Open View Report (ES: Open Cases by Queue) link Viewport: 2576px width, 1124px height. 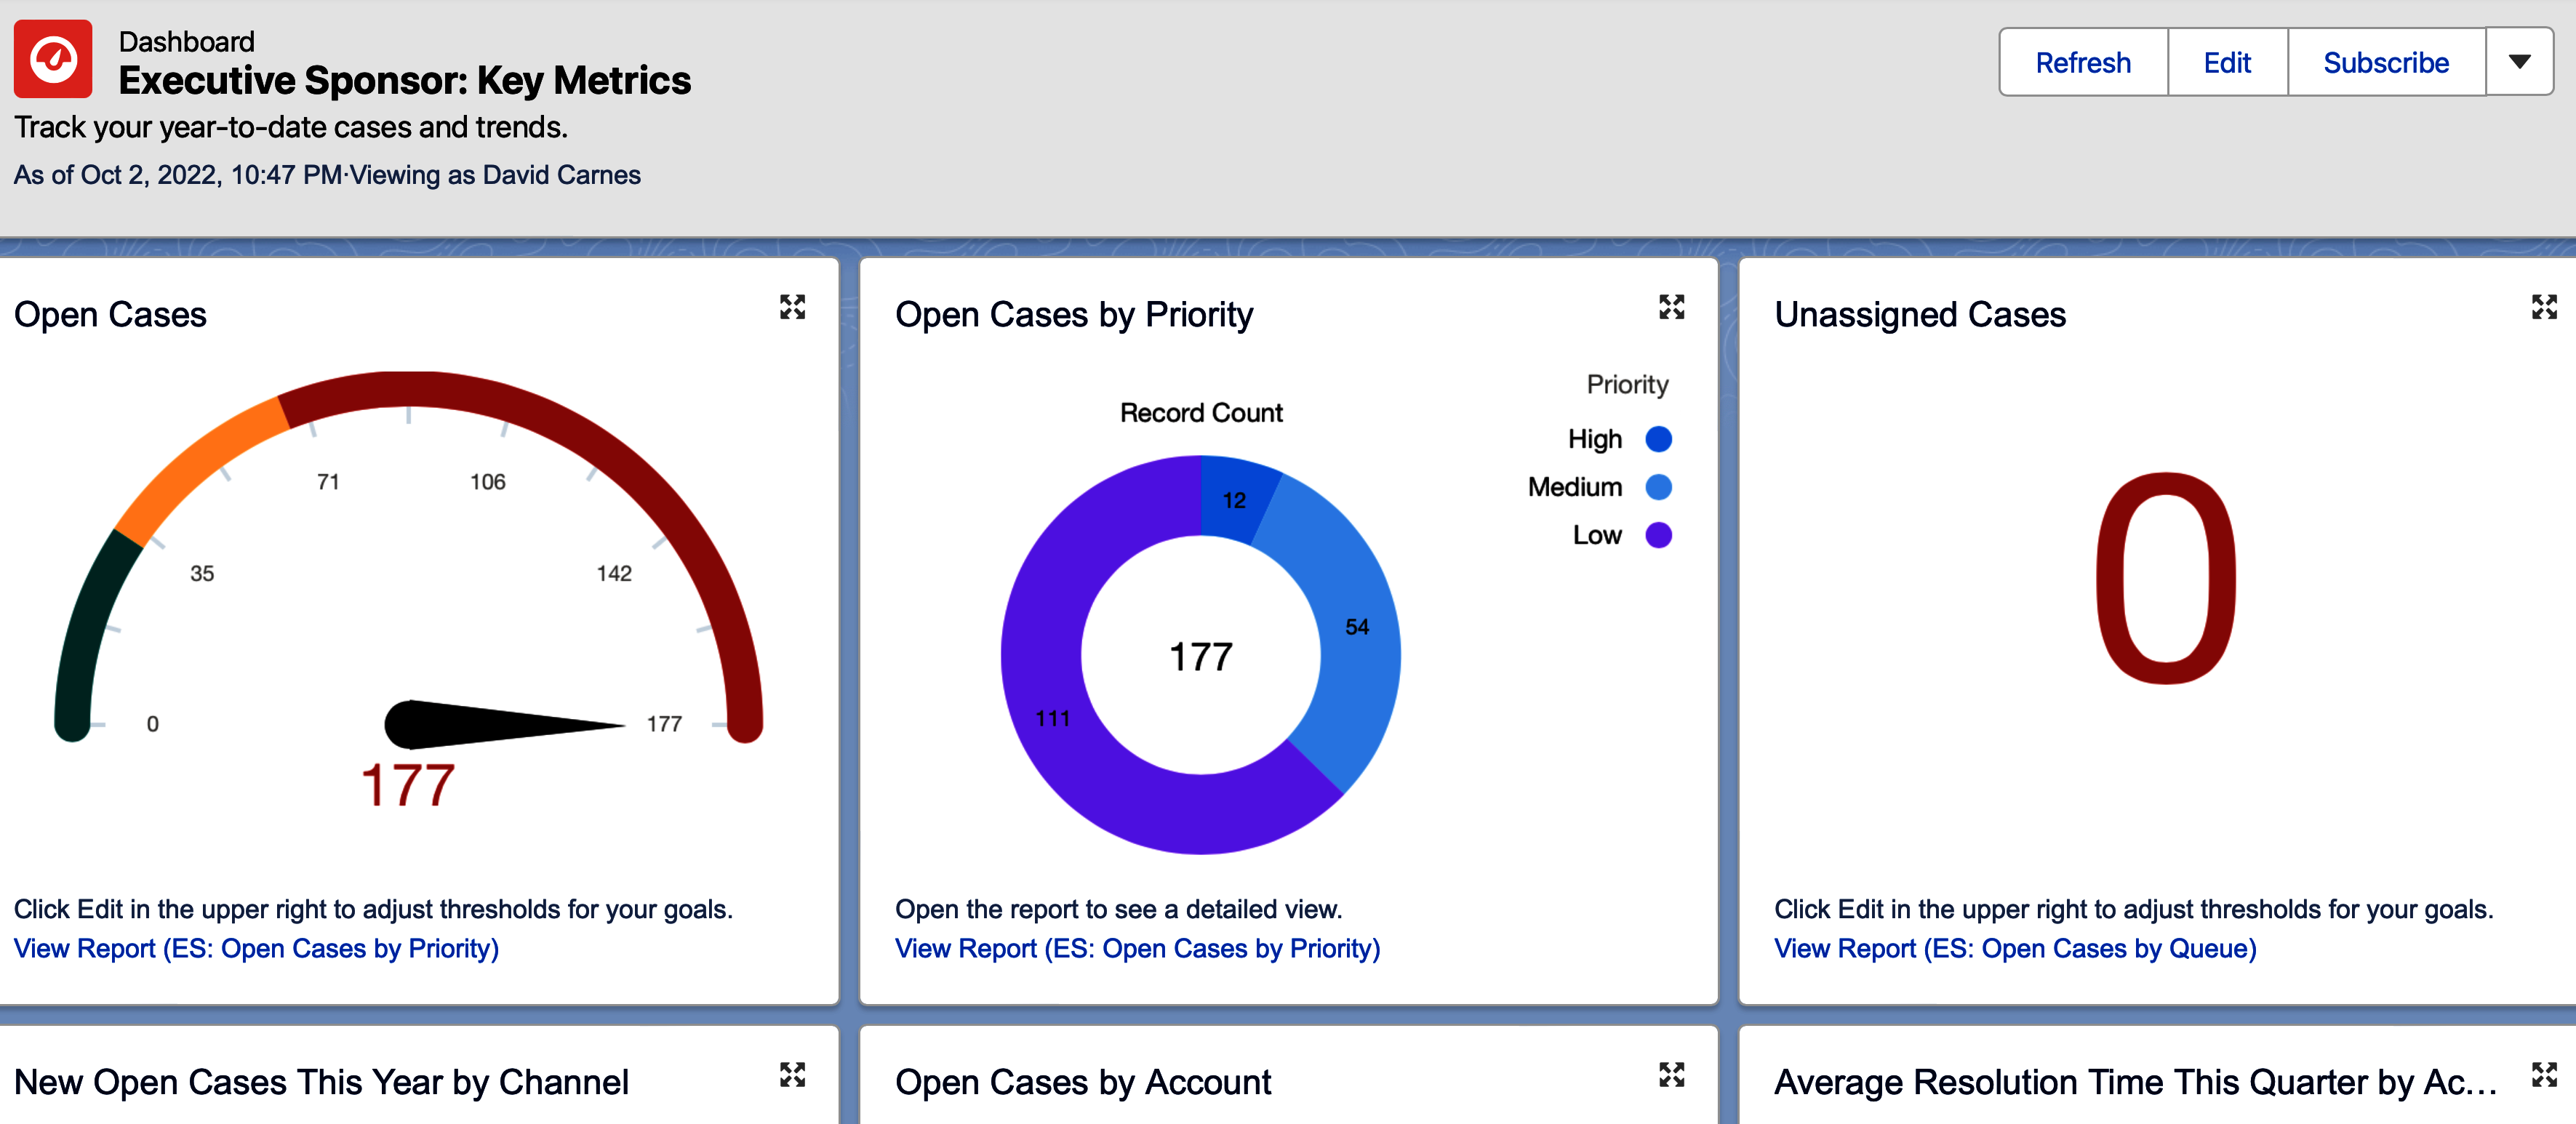[x=2015, y=948]
